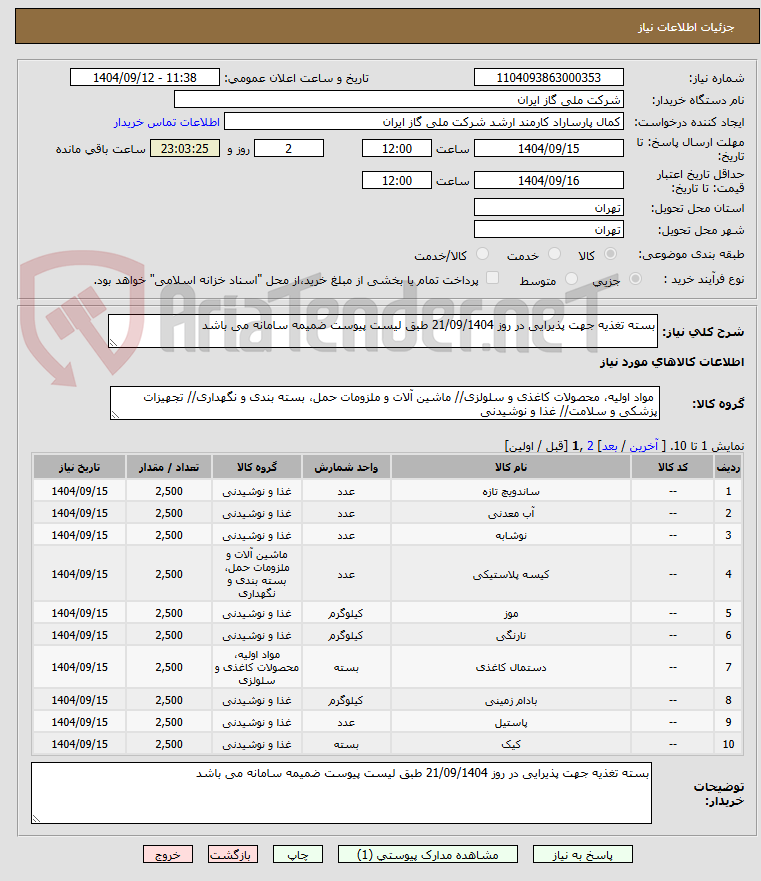Select the خدمت radio button
The image size is (761, 881).
pos(554,255)
